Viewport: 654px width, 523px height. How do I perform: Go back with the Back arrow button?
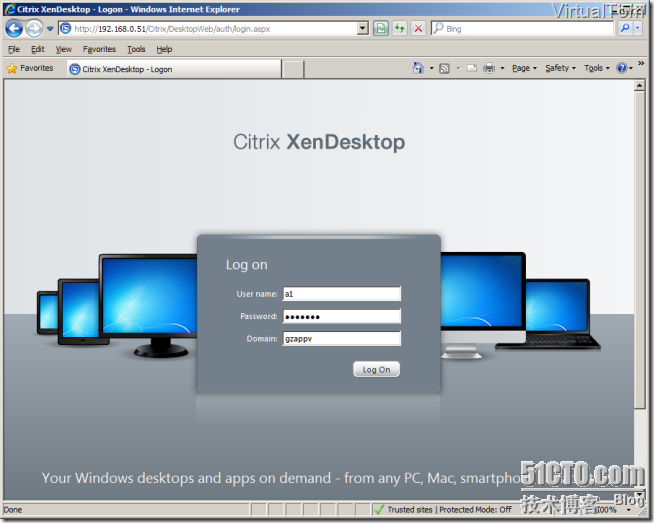coord(14,29)
